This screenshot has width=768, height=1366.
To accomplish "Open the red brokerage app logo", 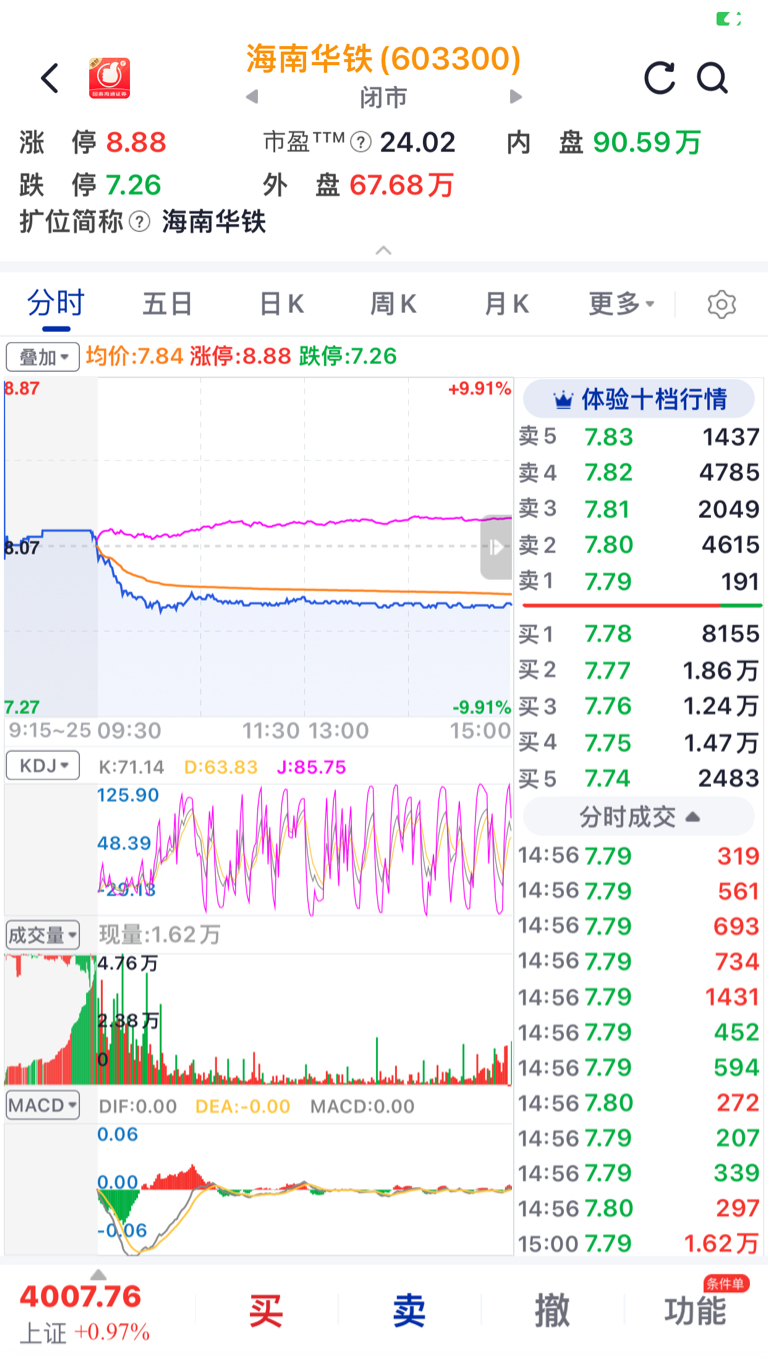I will pos(110,78).
